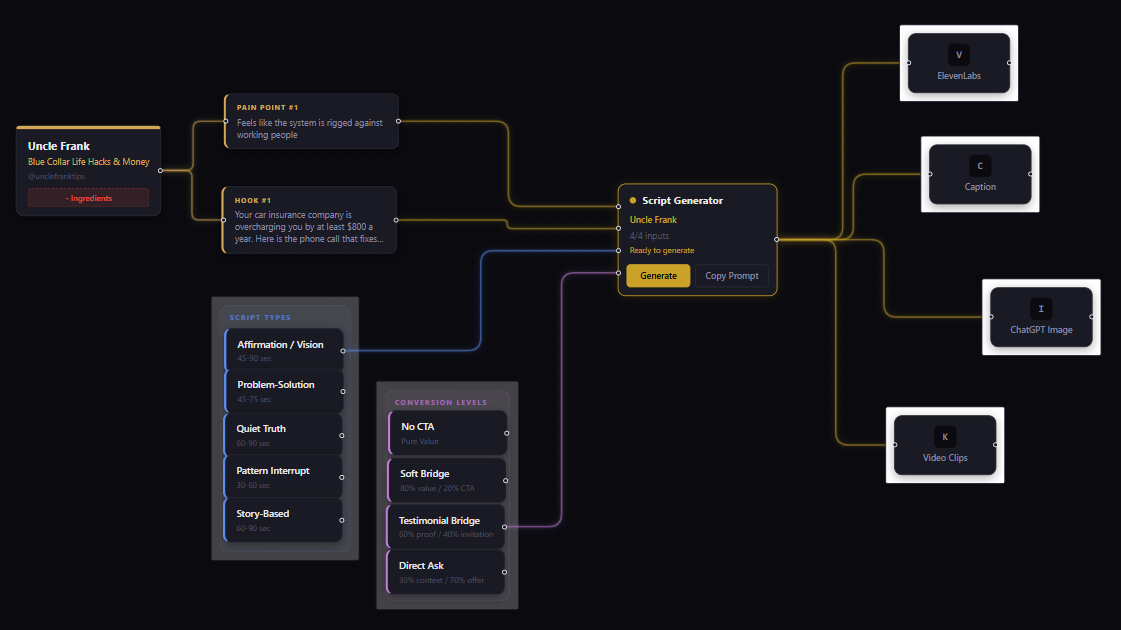Click '4/4 inputs' text
The width and height of the screenshot is (1121, 630).
pyautogui.click(x=649, y=235)
